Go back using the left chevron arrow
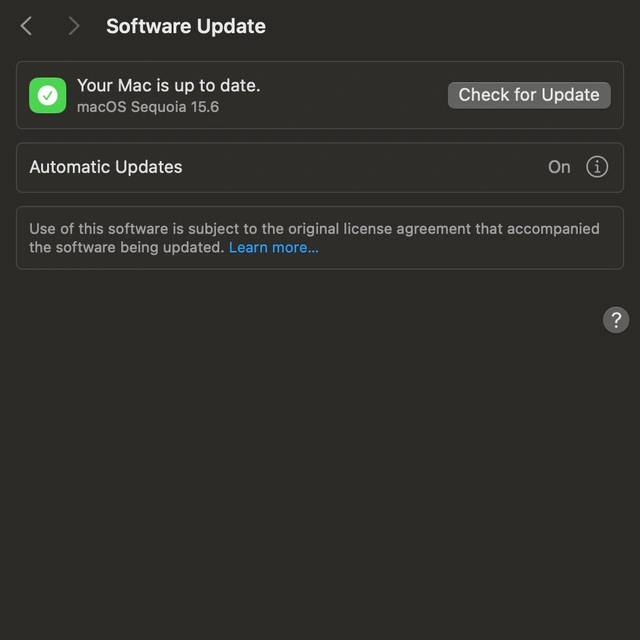This screenshot has width=640, height=640. click(26, 26)
